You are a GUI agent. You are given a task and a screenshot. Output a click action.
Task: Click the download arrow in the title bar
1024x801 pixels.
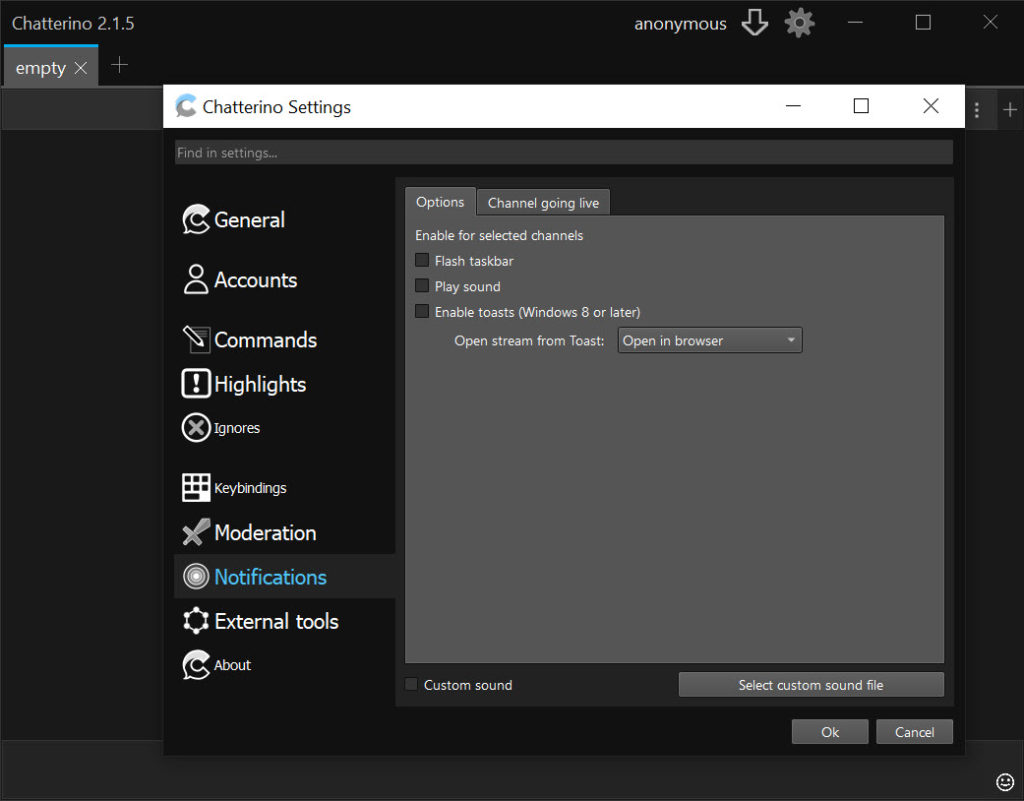[755, 22]
